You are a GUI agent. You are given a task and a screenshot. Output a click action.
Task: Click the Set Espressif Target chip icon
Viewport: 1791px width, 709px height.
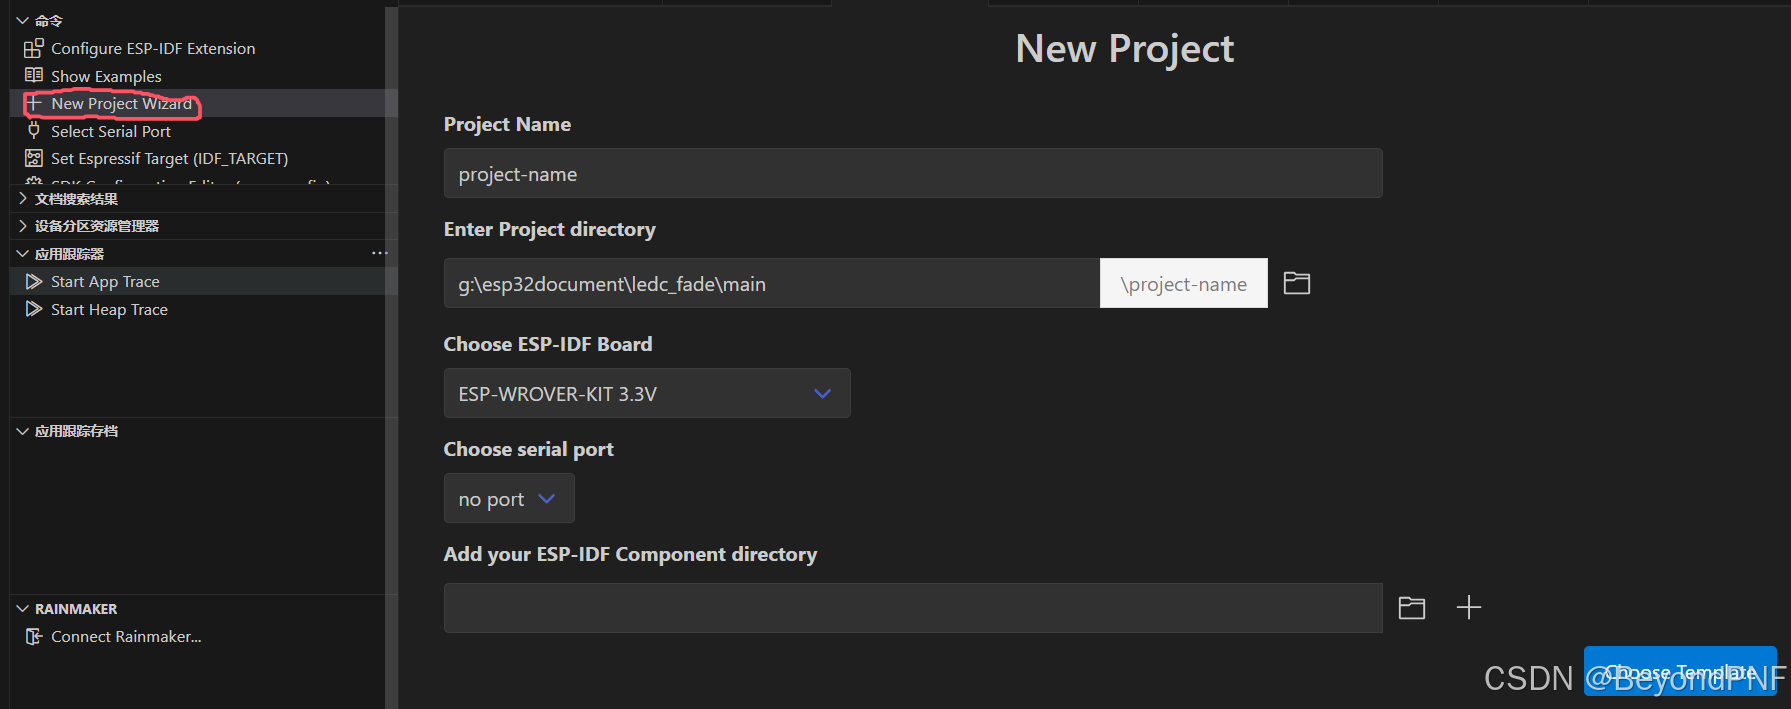[x=34, y=158]
